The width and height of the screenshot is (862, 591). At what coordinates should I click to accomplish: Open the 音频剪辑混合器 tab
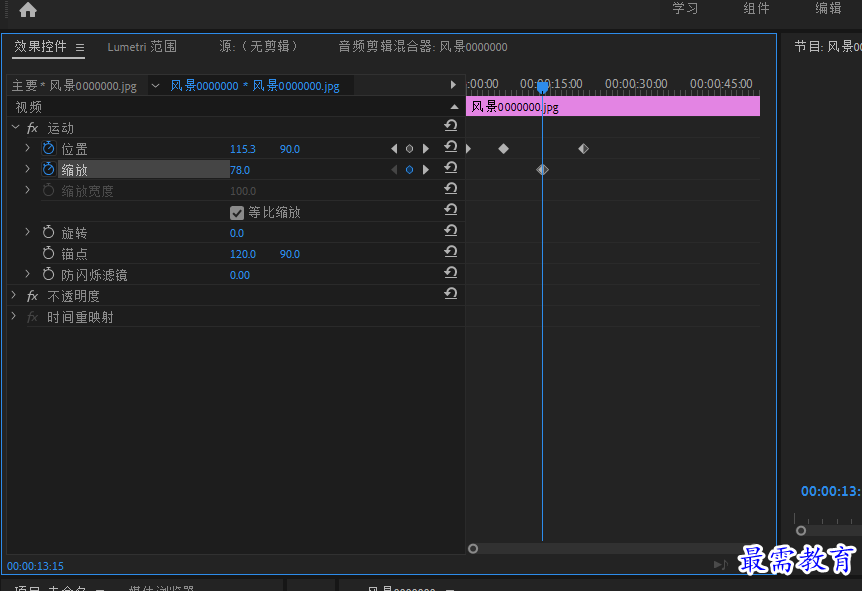tap(422, 47)
